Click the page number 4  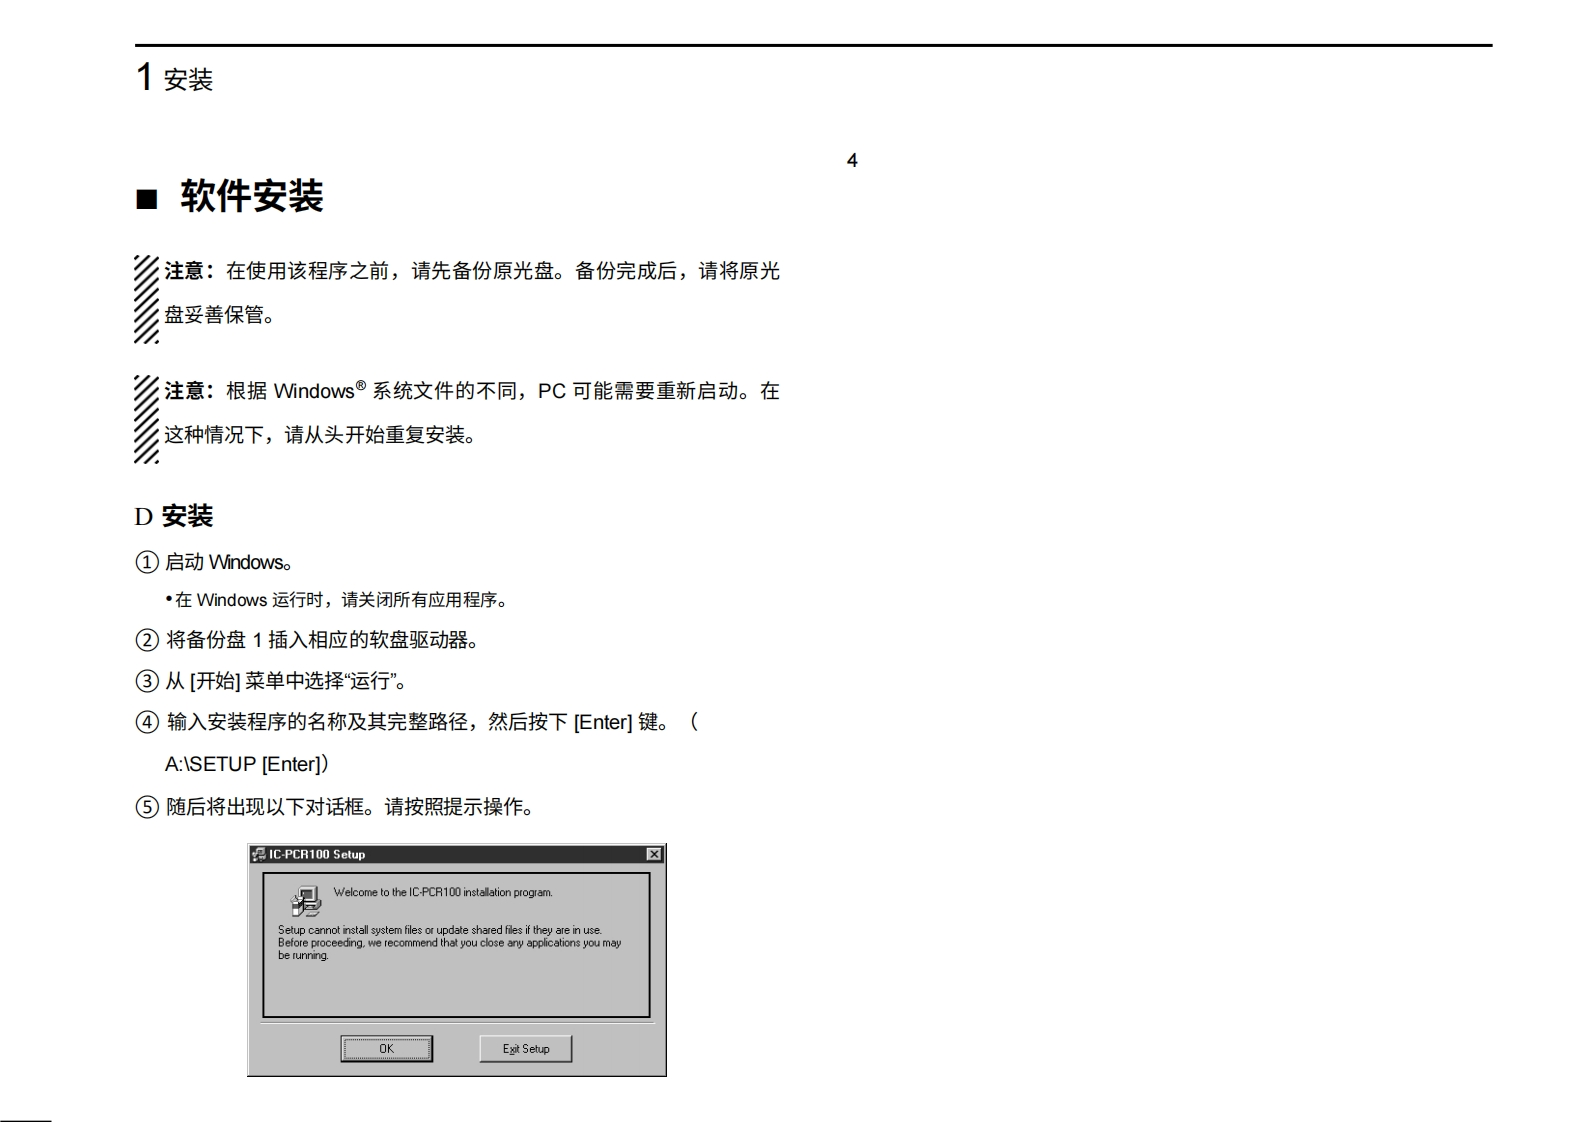click(852, 160)
